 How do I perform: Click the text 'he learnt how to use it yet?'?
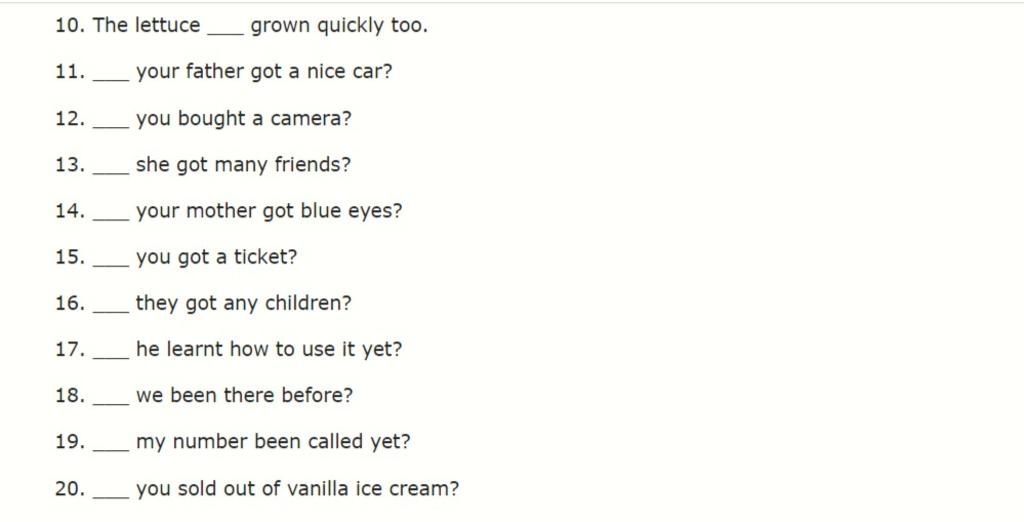coord(269,349)
